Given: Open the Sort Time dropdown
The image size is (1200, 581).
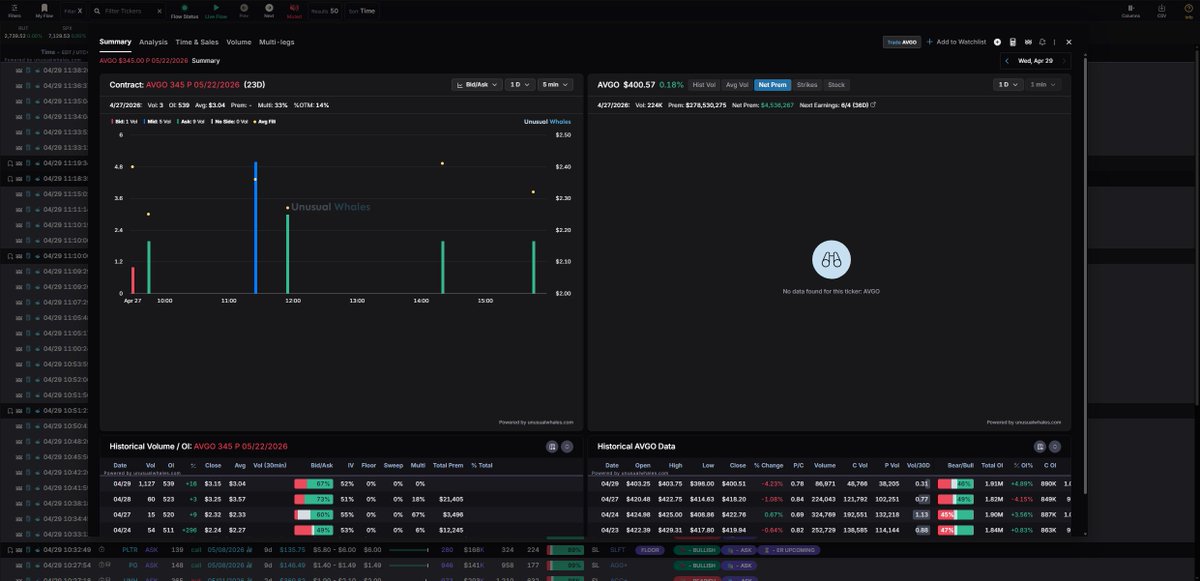Looking at the screenshot, I should (x=363, y=11).
